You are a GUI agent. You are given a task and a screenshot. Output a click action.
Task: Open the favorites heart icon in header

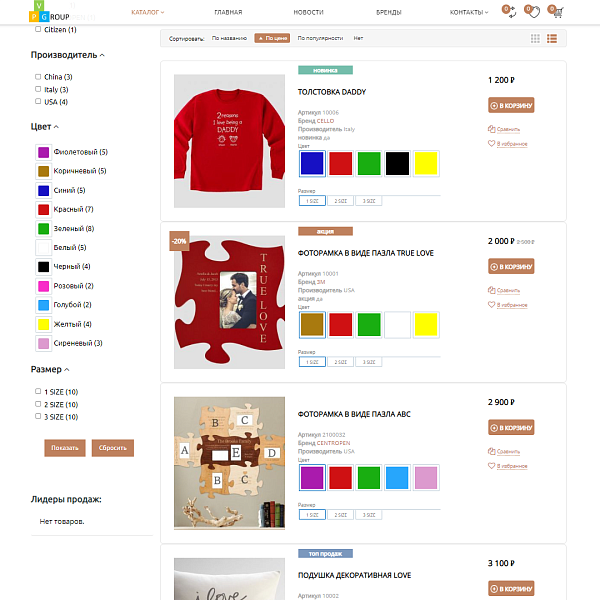[533, 12]
